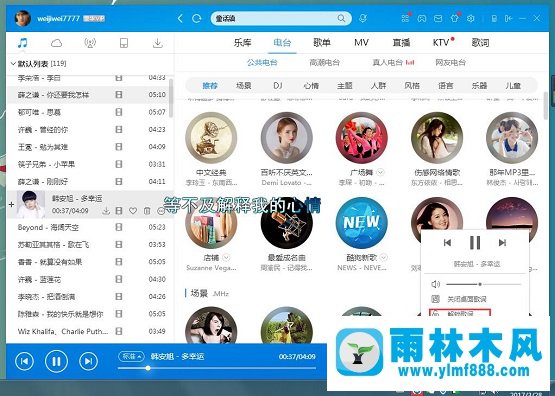The image size is (555, 396).
Task: Click the MV icon on the playing 韩安旭 row
Action: tap(119, 211)
